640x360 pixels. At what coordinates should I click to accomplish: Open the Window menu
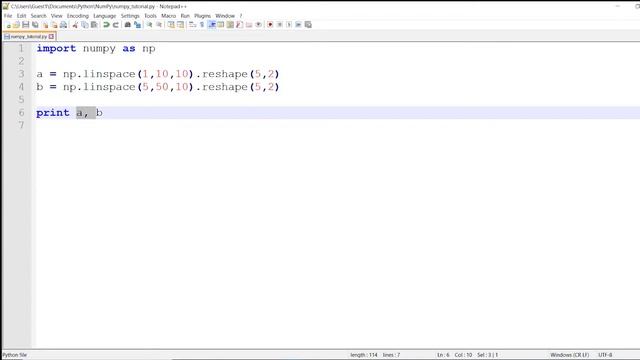pos(225,16)
